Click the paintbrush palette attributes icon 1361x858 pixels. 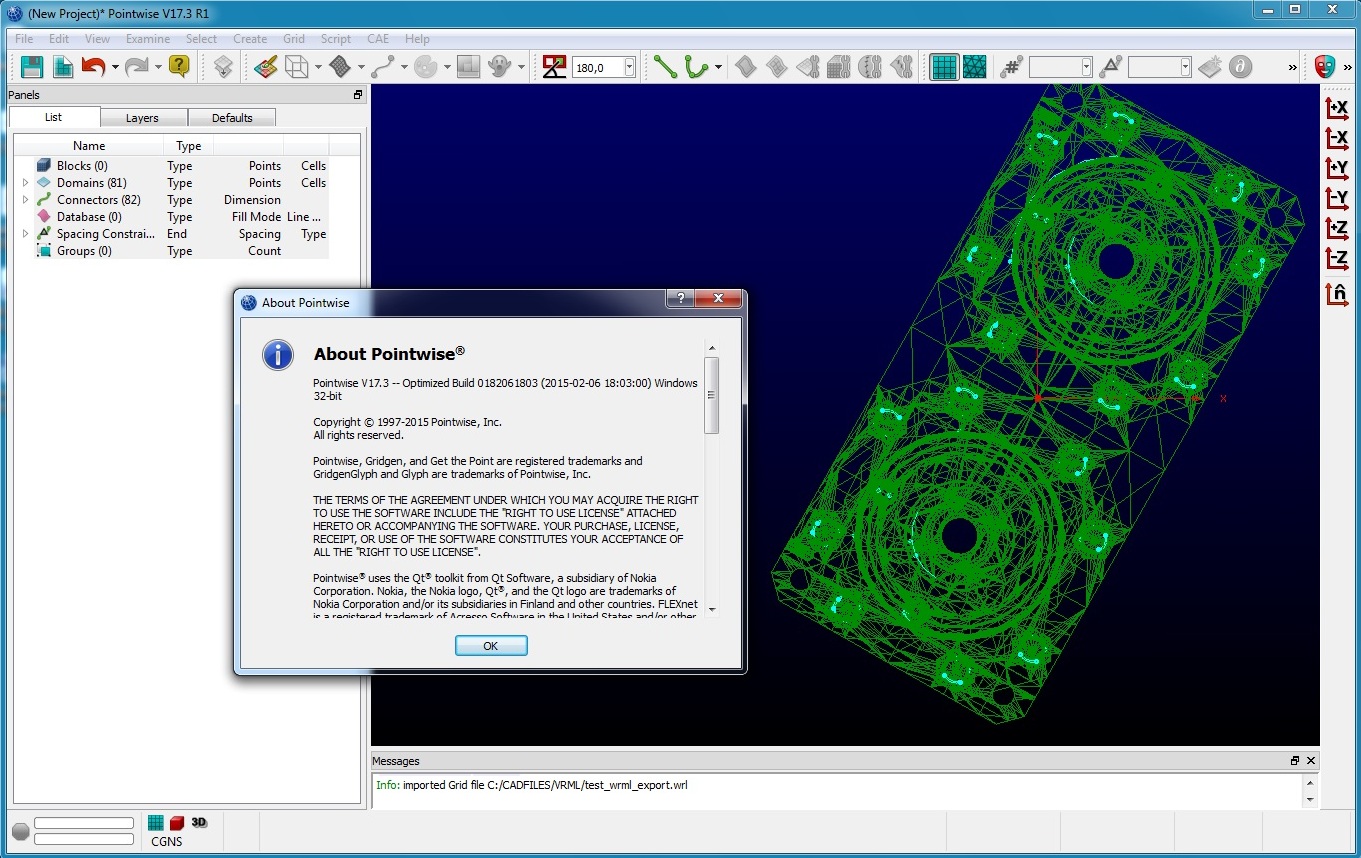click(x=265, y=67)
